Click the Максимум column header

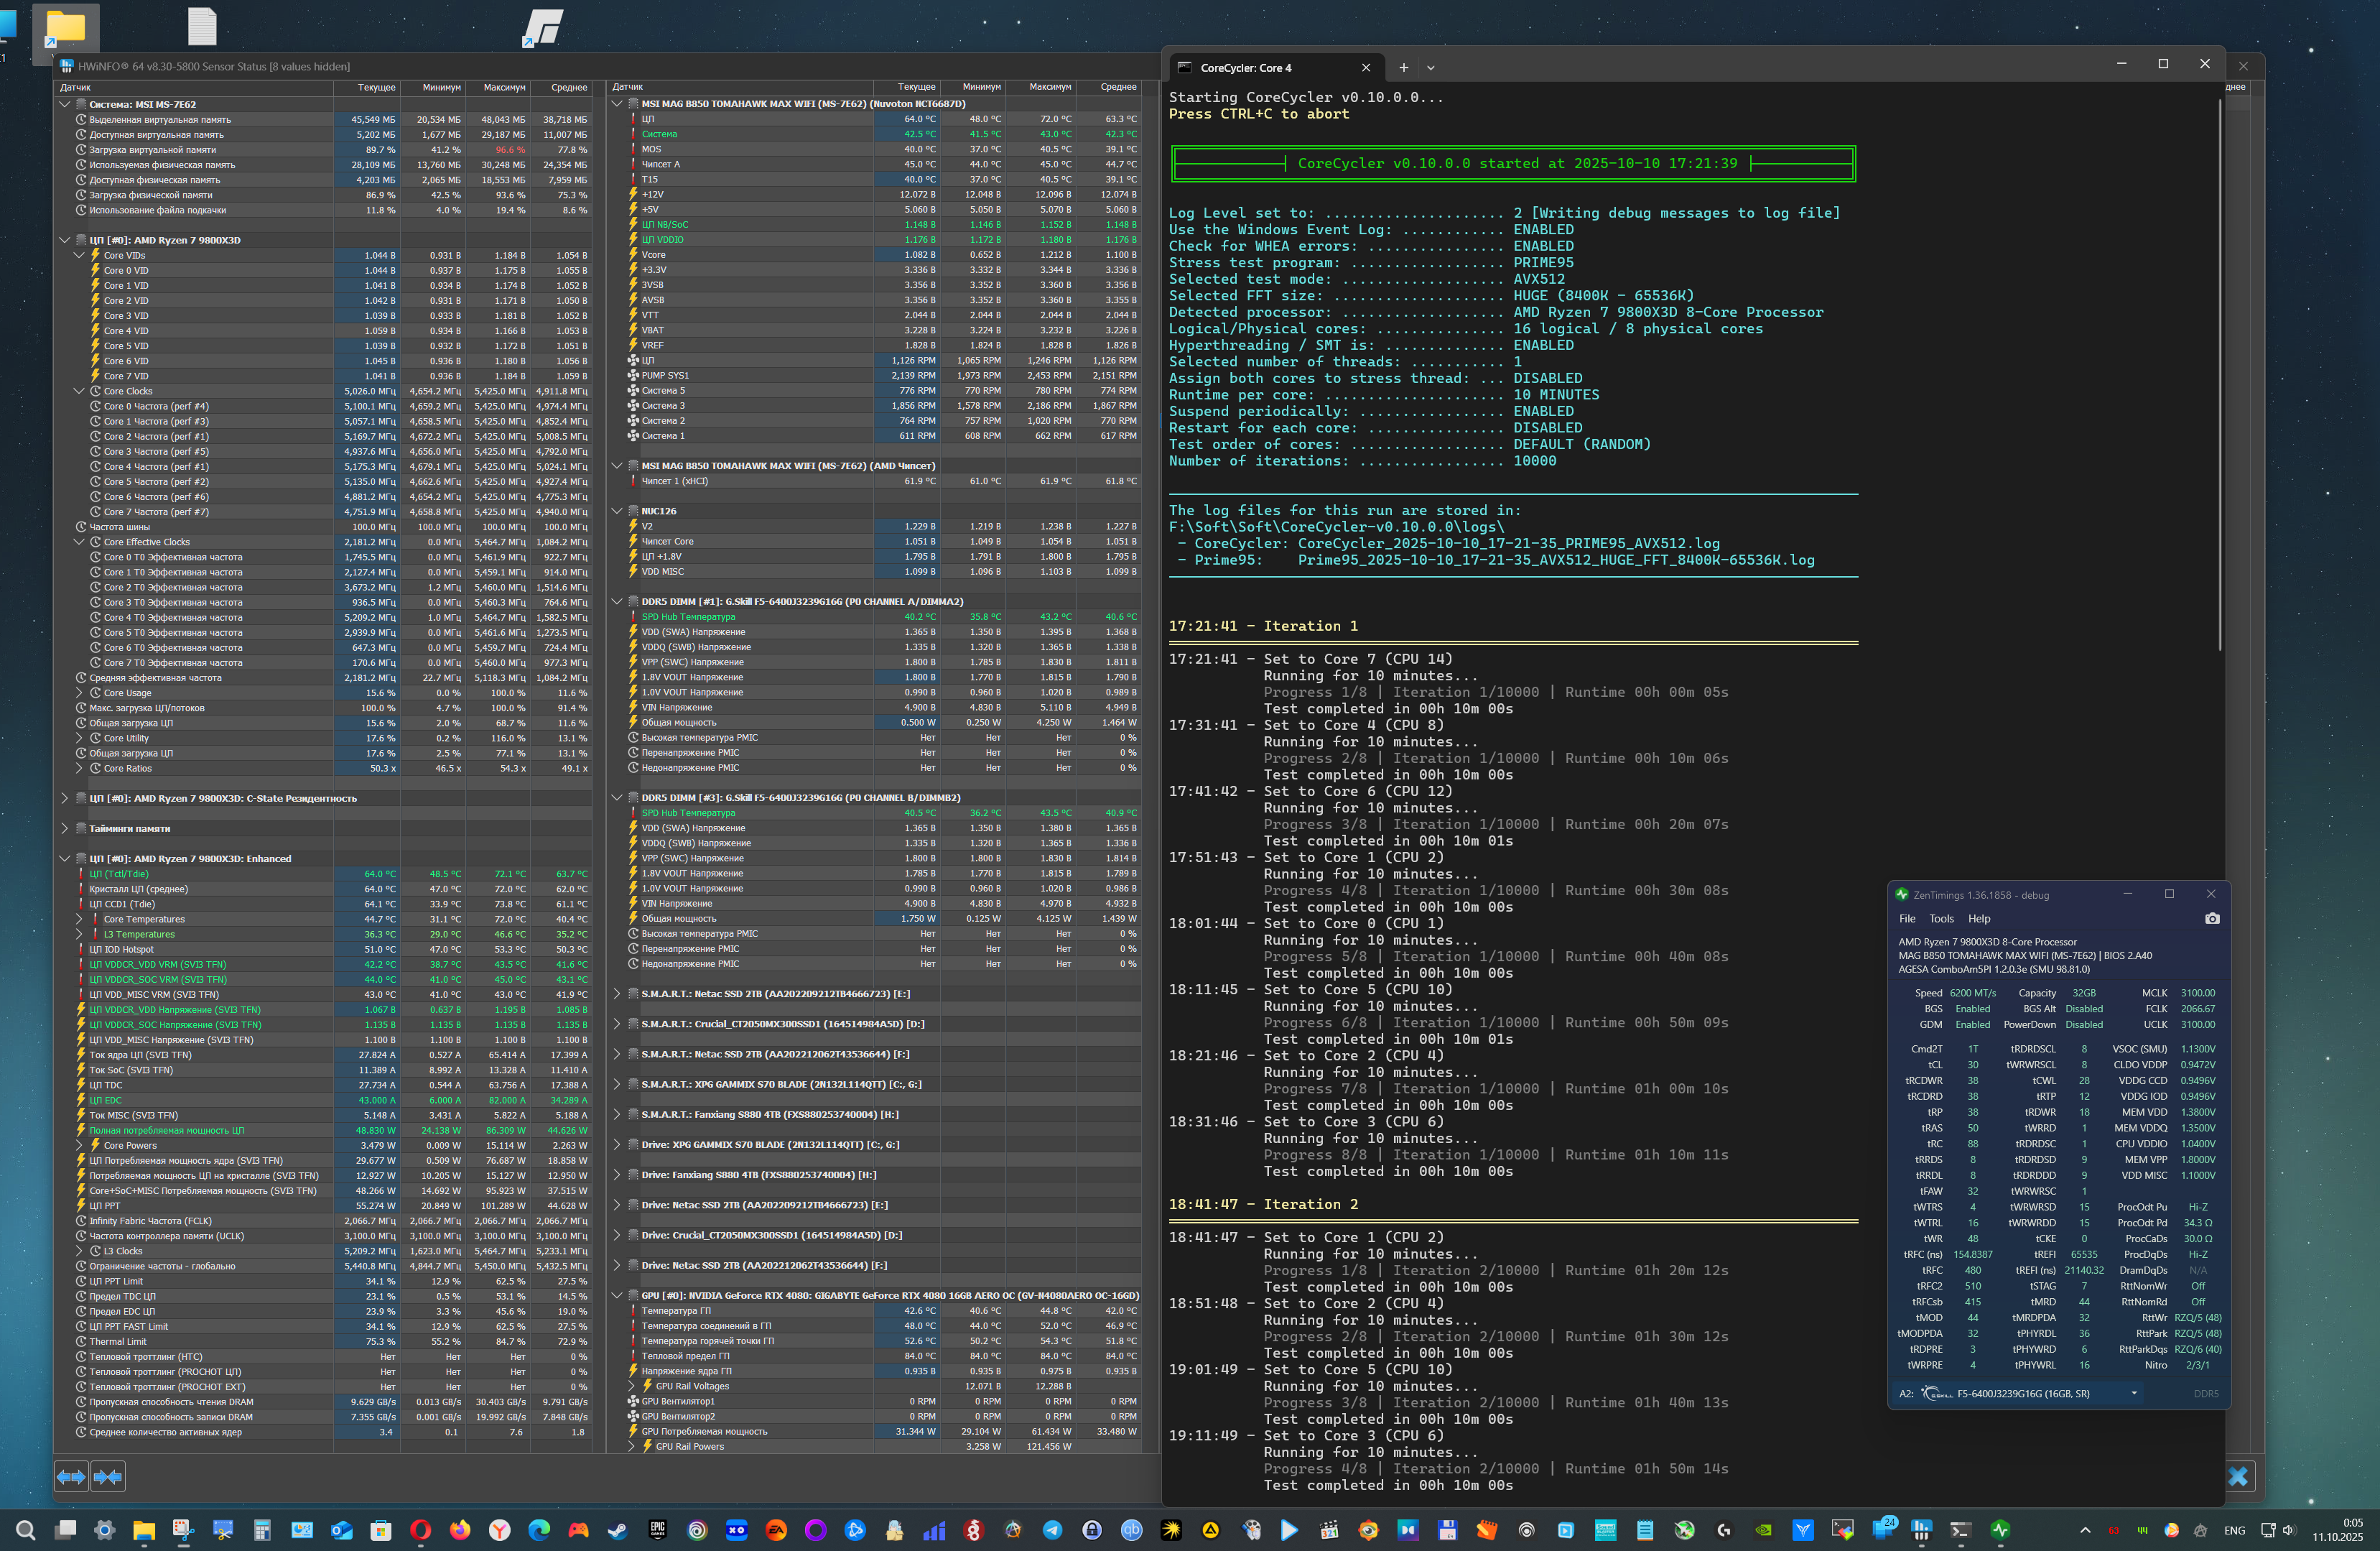pyautogui.click(x=503, y=87)
